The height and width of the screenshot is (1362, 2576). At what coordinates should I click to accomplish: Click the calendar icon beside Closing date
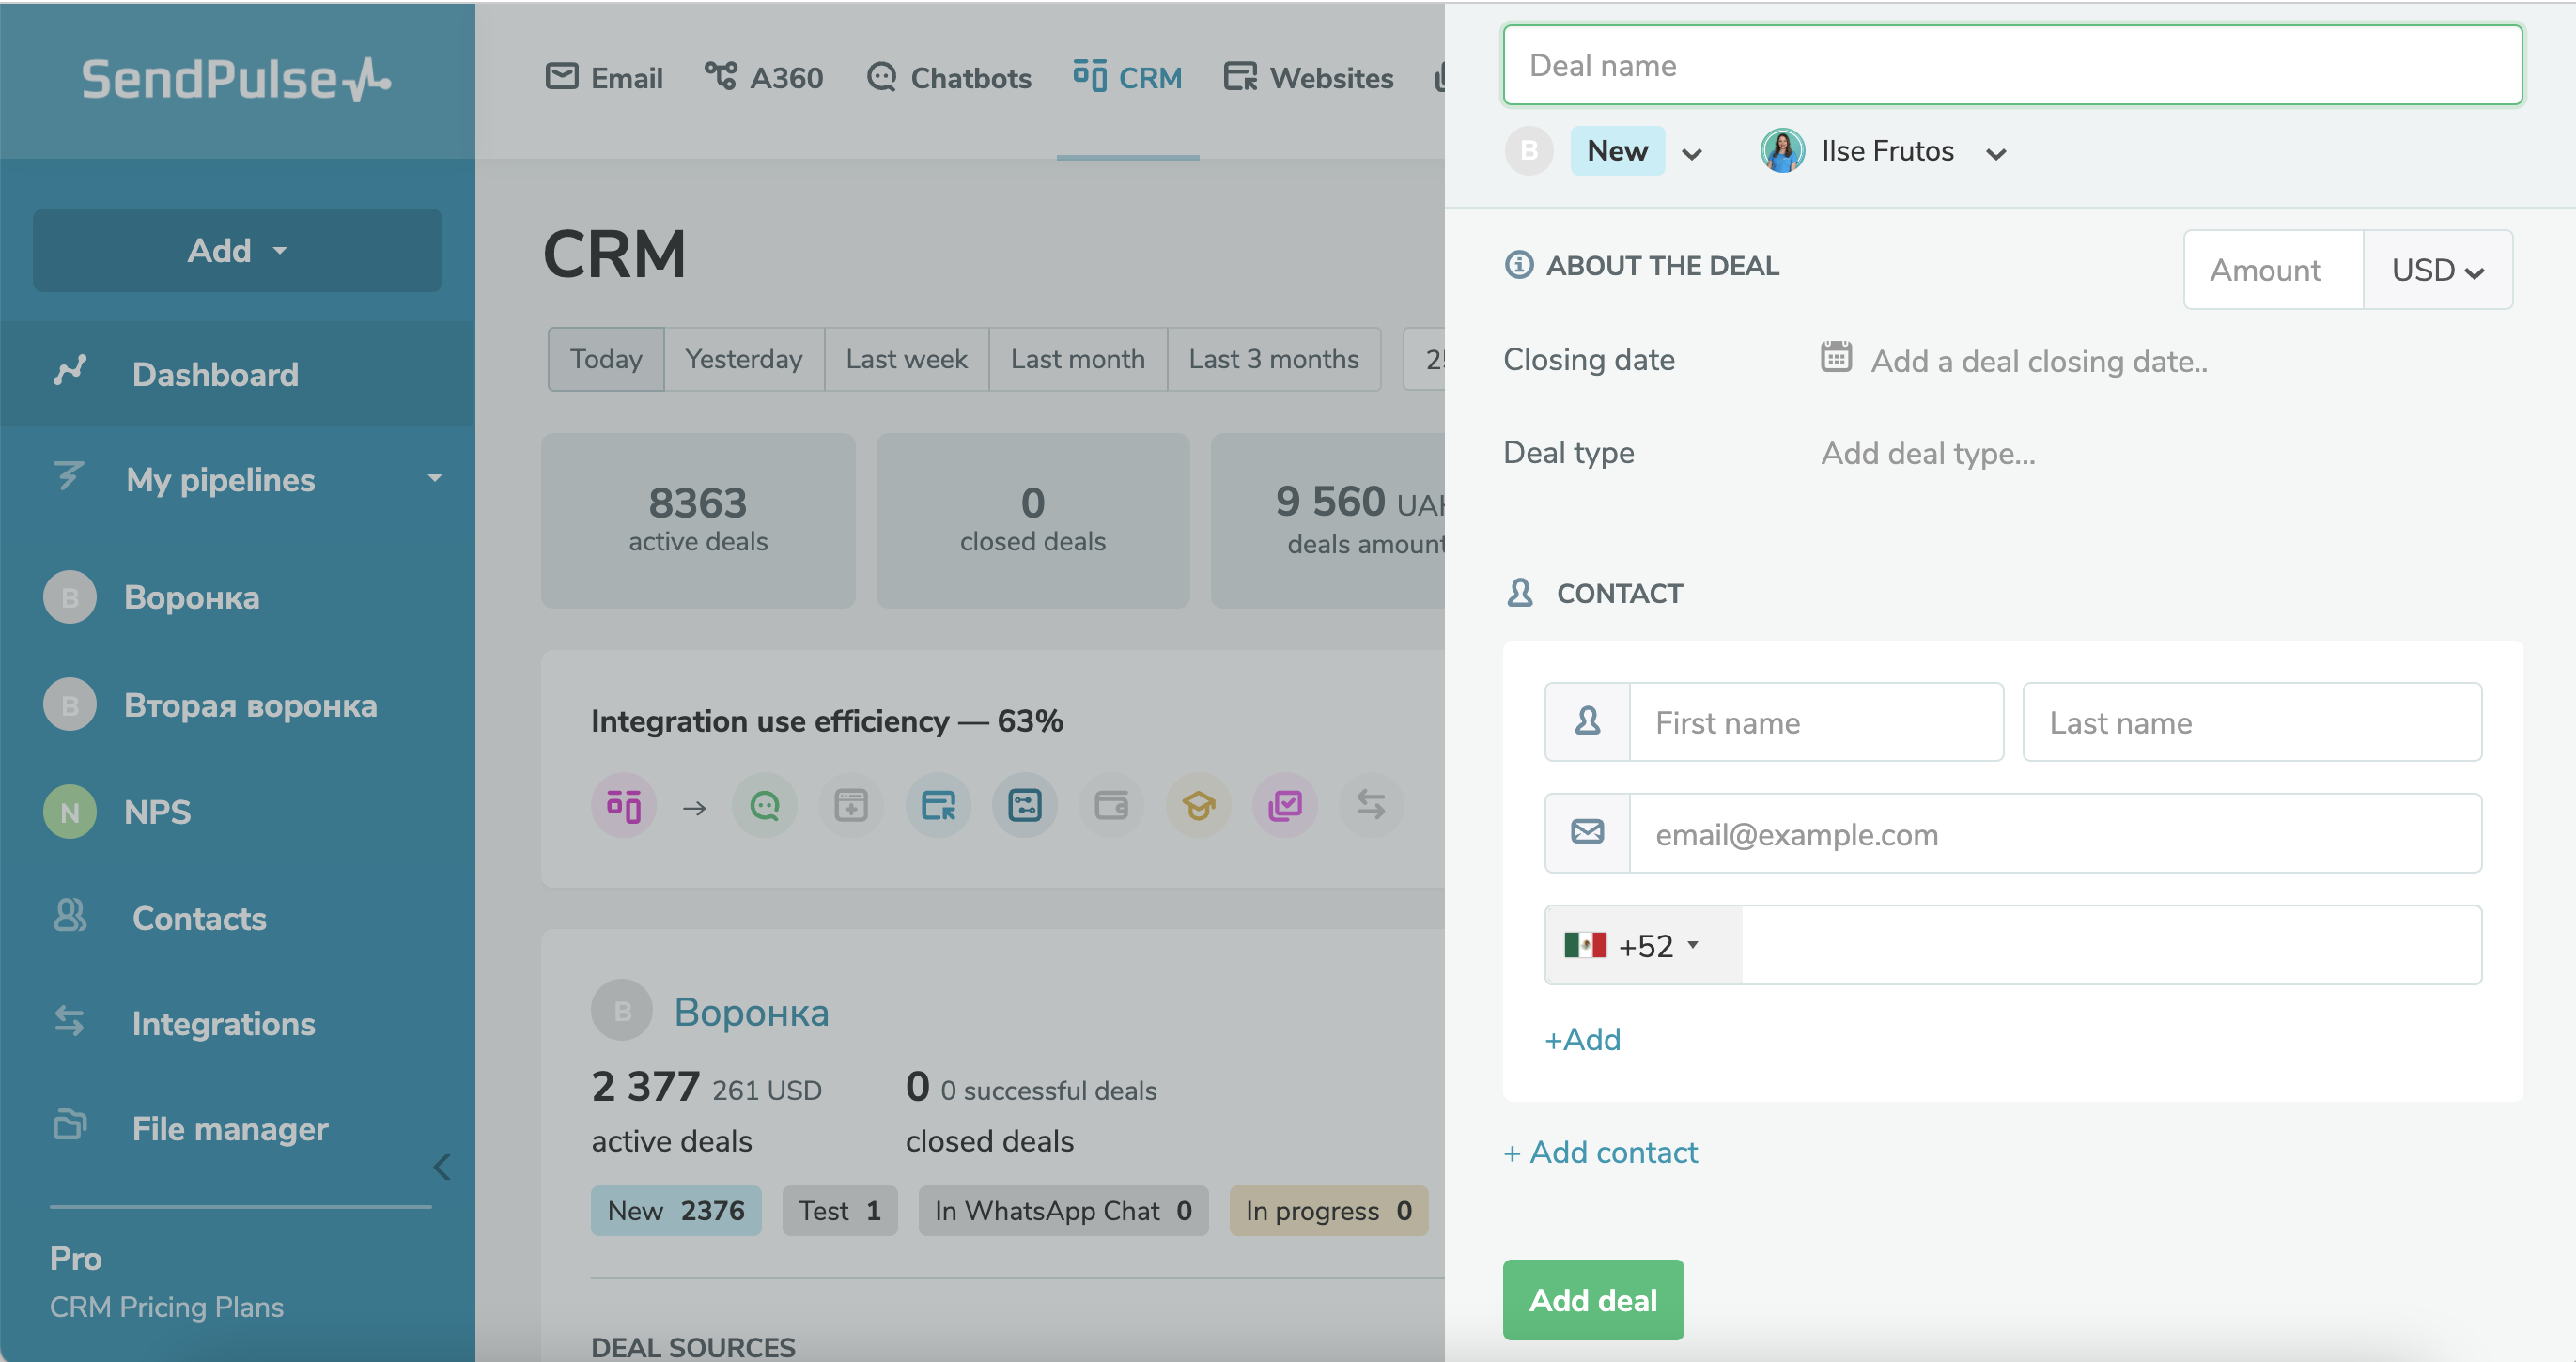(1835, 357)
